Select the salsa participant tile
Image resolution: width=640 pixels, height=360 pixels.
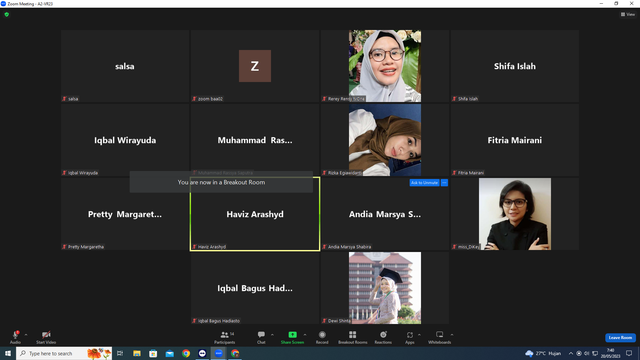pos(125,66)
